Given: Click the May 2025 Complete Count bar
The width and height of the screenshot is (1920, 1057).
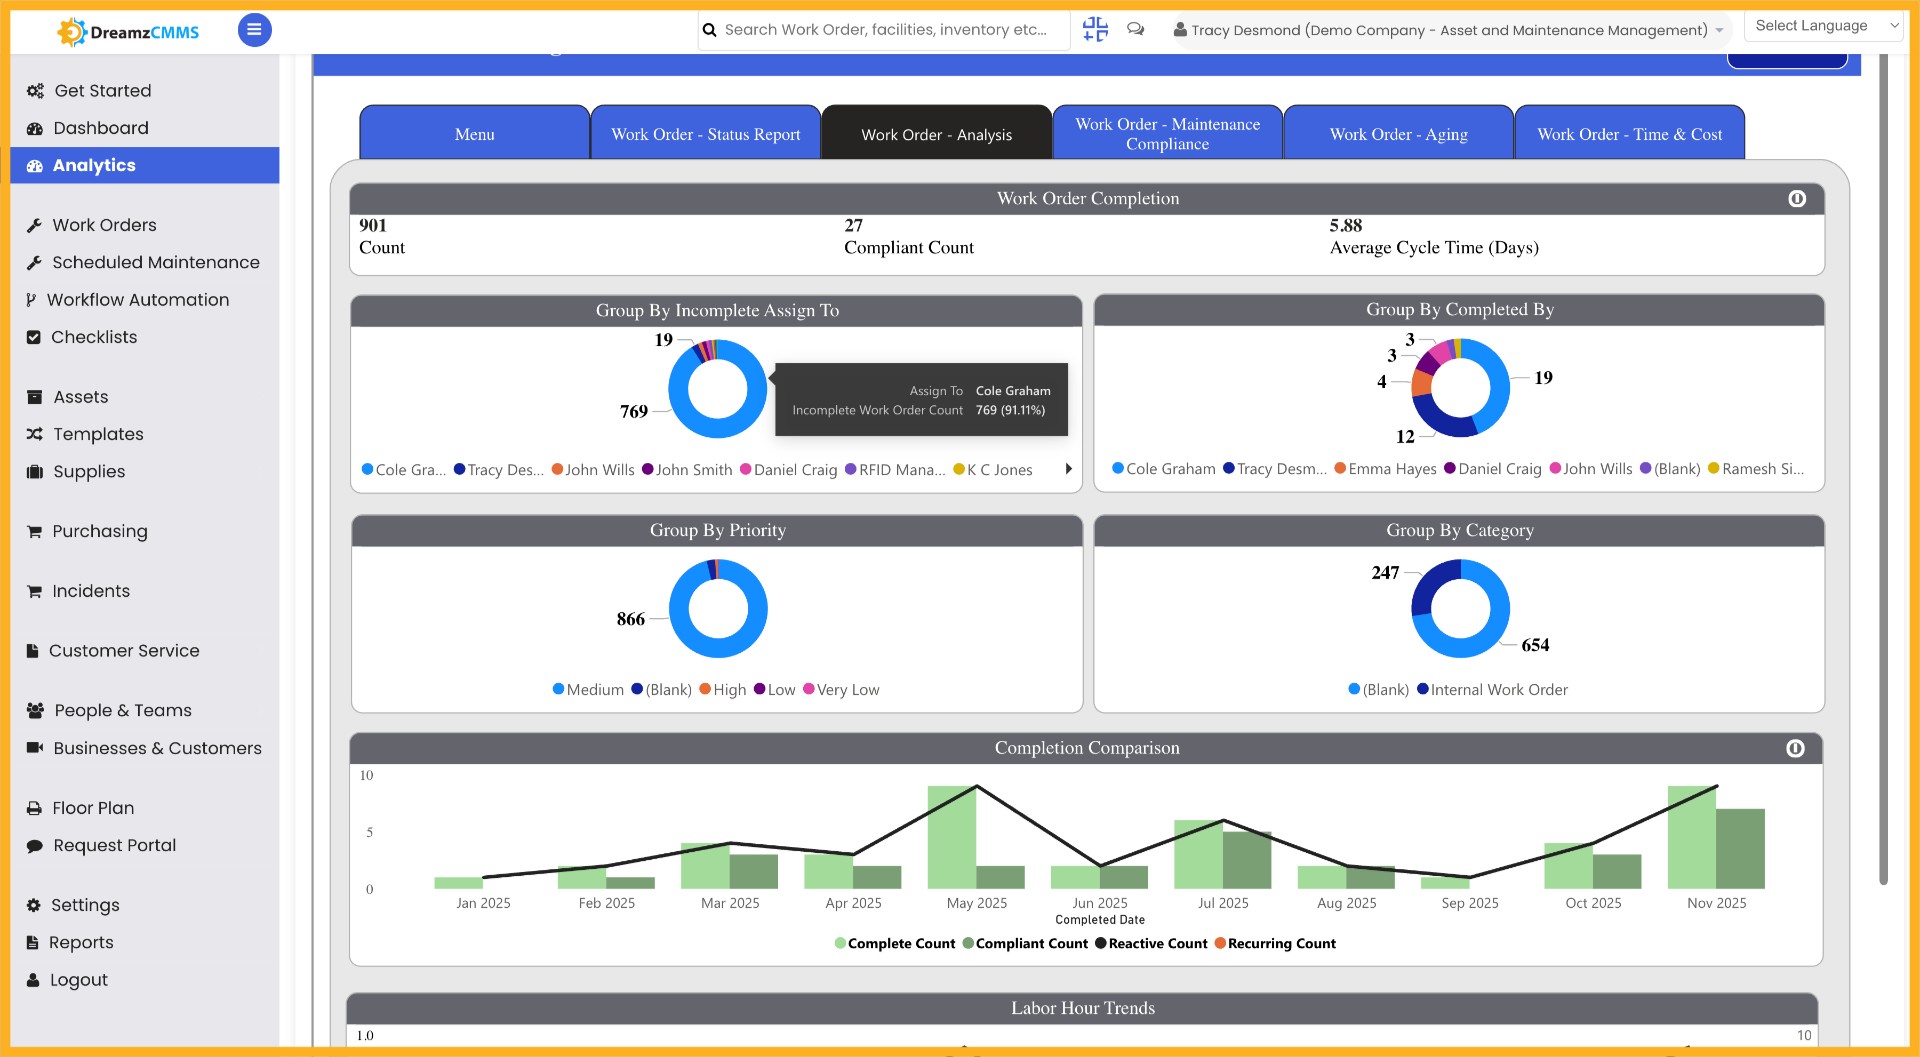Looking at the screenshot, I should 951,837.
